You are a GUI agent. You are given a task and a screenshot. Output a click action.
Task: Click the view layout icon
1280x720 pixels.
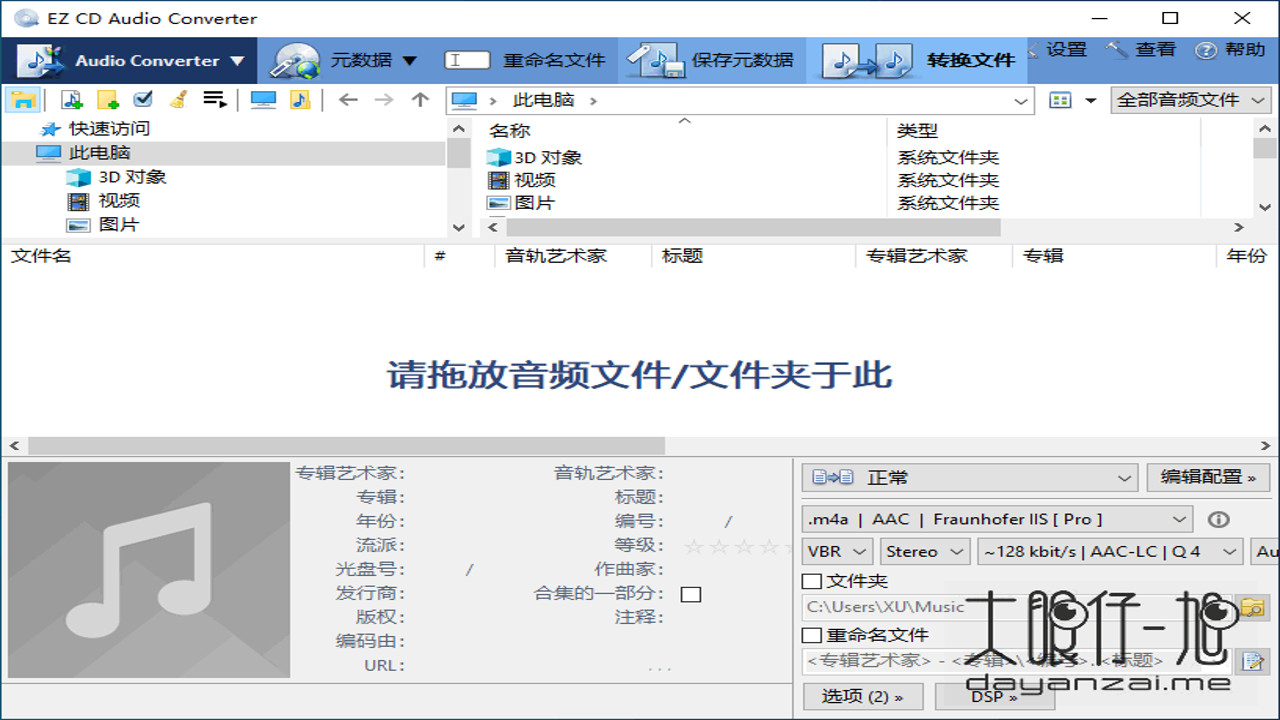click(x=1060, y=100)
